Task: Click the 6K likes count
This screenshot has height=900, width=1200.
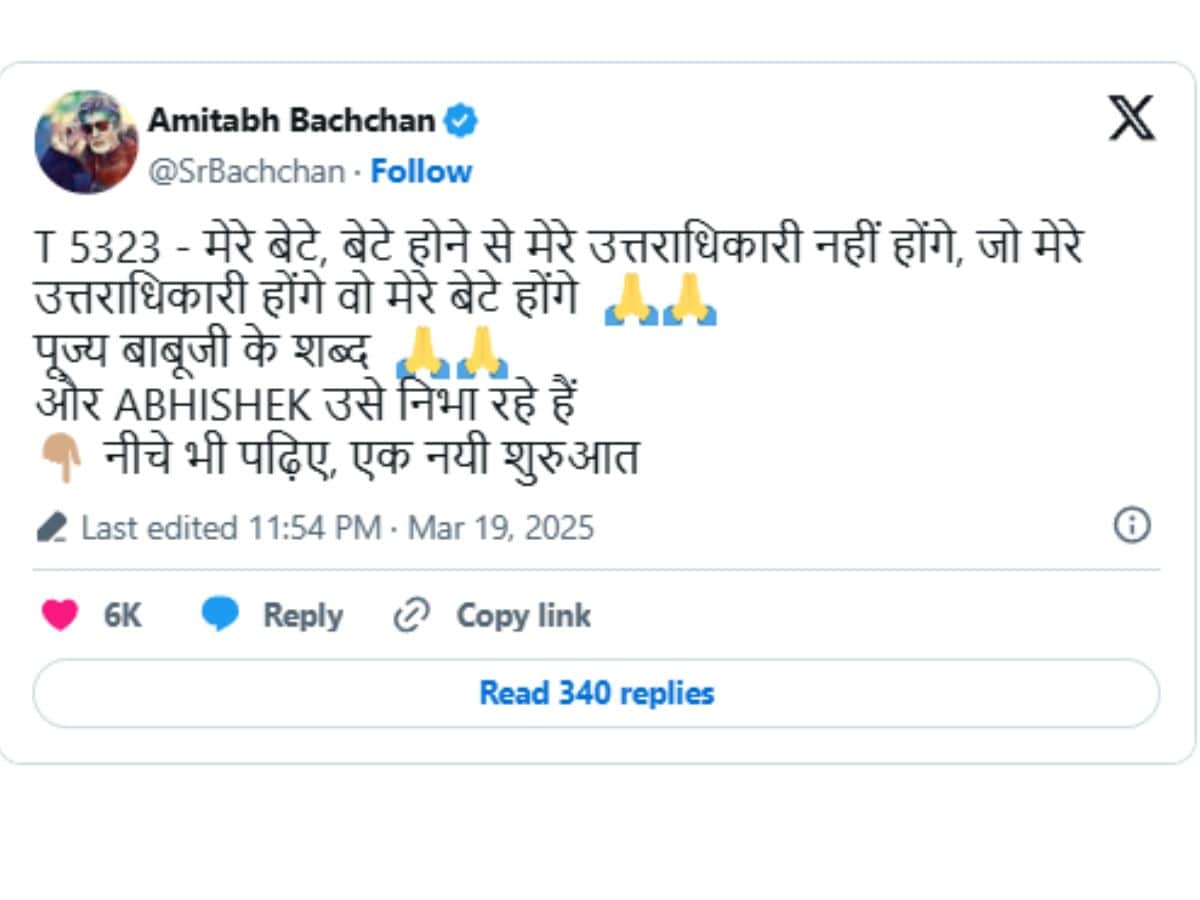Action: point(123,615)
